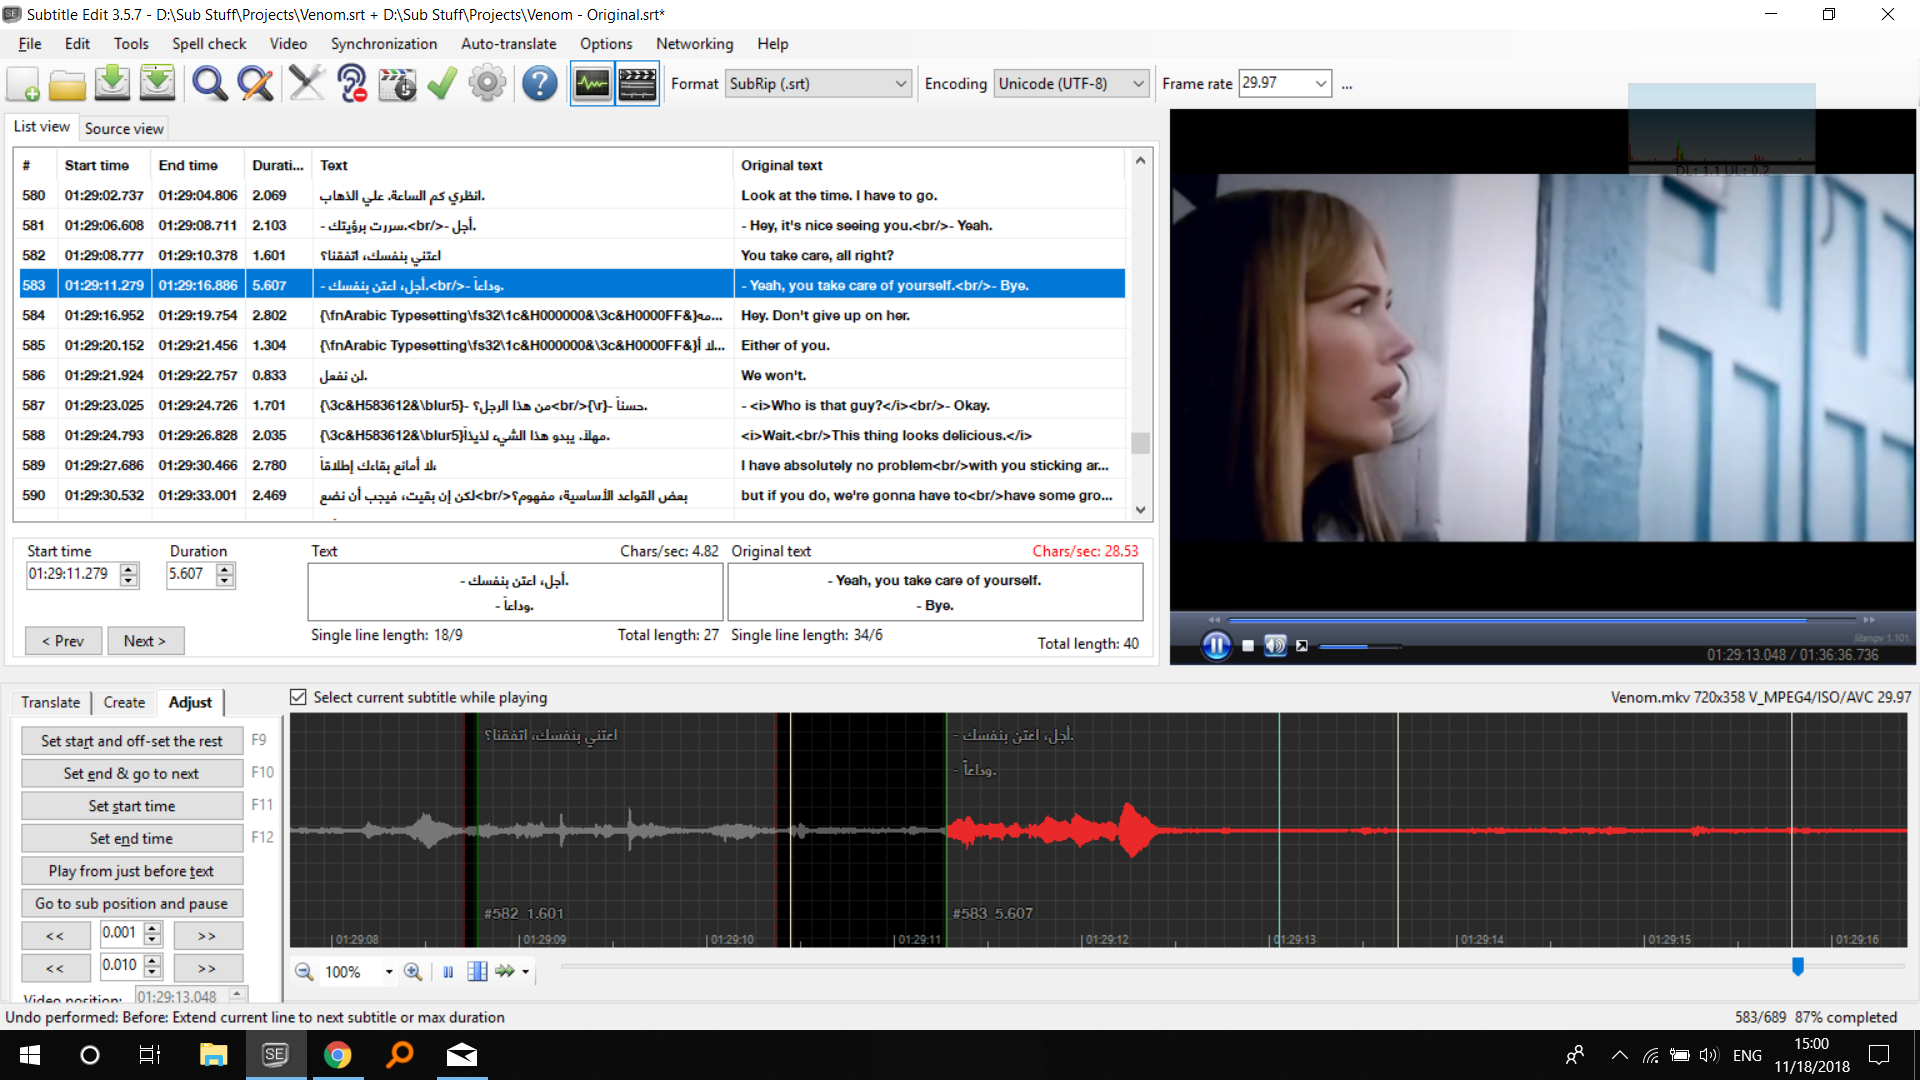The image size is (1920, 1080).
Task: Zoom out on the waveform
Action: tap(304, 971)
